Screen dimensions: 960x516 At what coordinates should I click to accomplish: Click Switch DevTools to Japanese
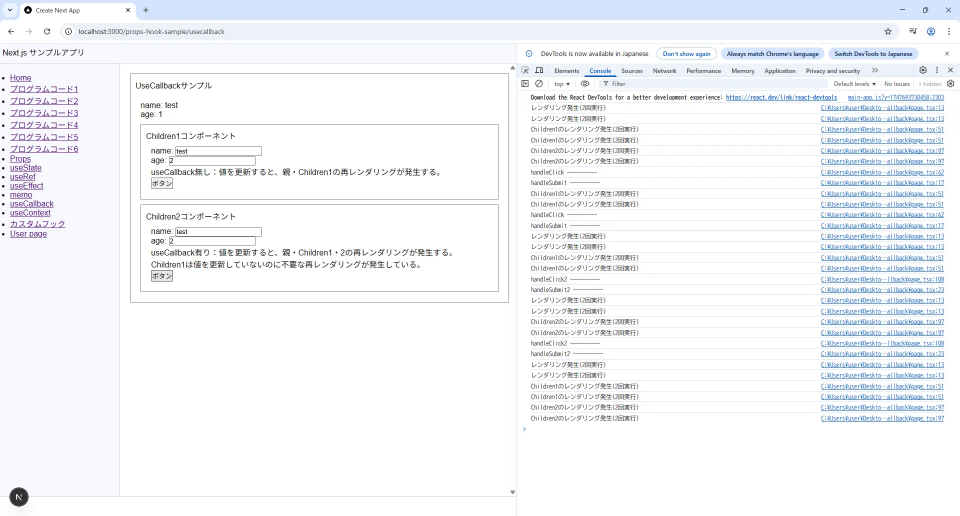[873, 54]
